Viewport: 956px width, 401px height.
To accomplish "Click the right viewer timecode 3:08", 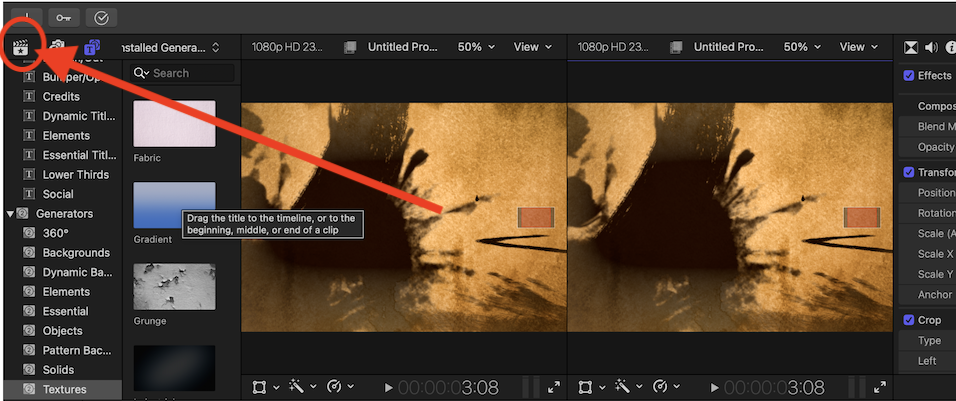I will click(x=774, y=387).
